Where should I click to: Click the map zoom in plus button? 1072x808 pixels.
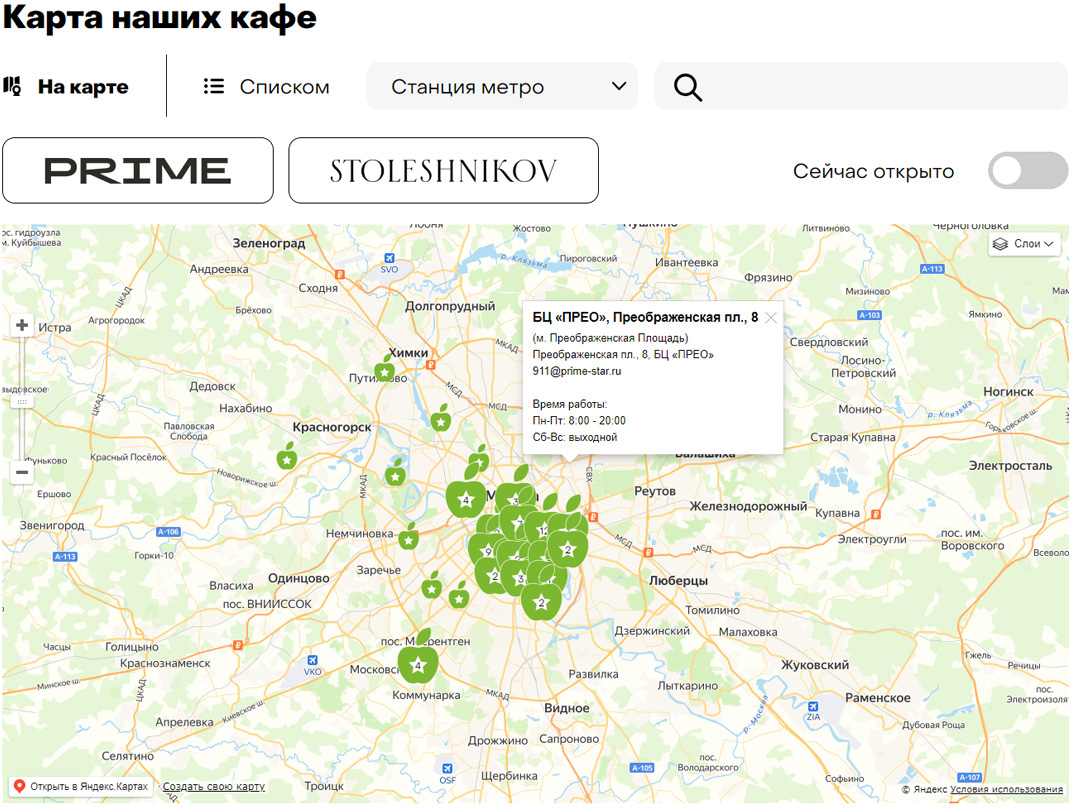(x=22, y=326)
